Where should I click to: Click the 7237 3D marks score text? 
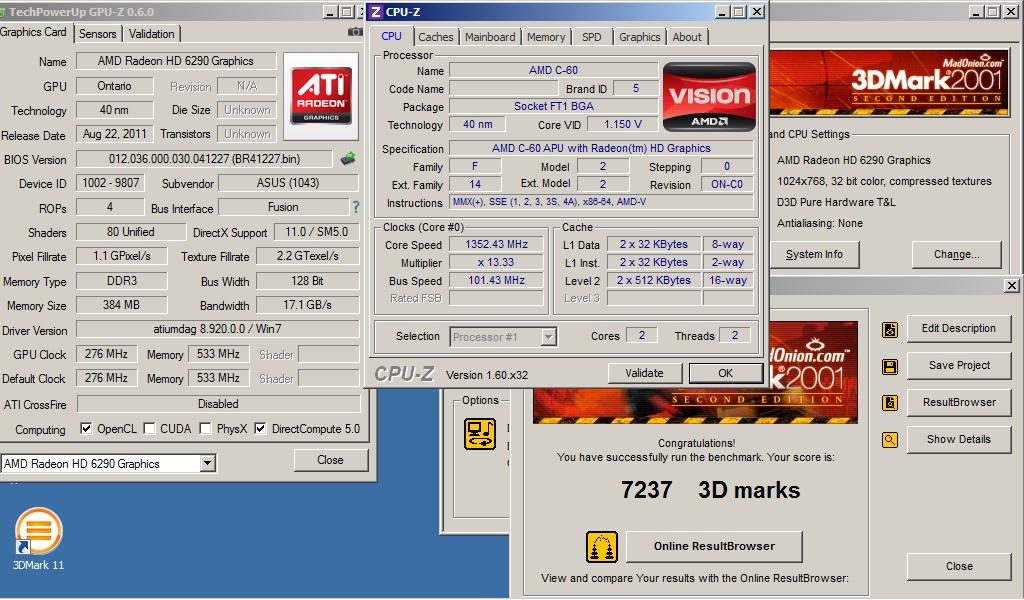pyautogui.click(x=711, y=490)
